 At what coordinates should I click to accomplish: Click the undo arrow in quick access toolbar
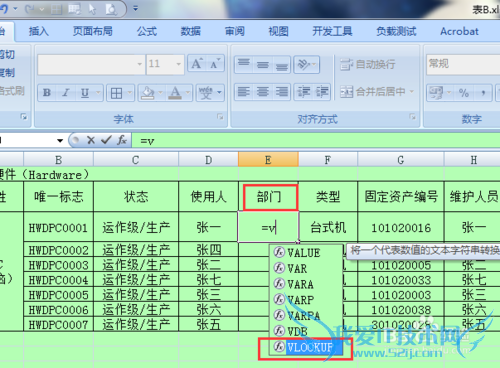click(x=4, y=9)
